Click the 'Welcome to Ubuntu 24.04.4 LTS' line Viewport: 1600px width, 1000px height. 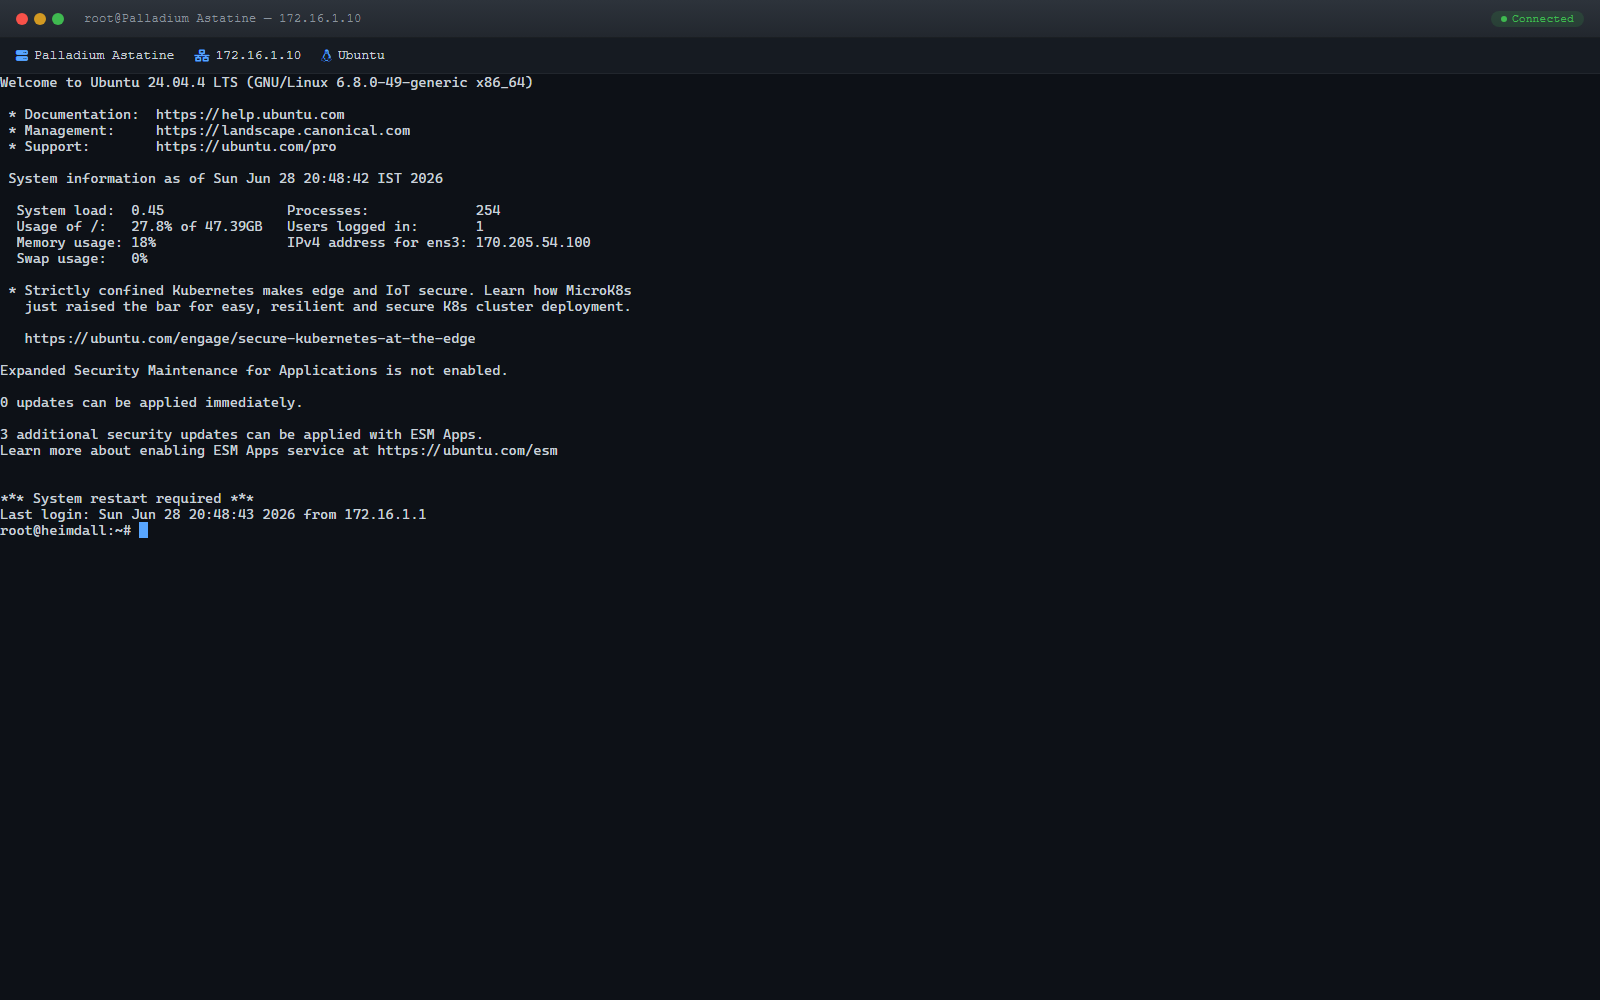coord(266,83)
